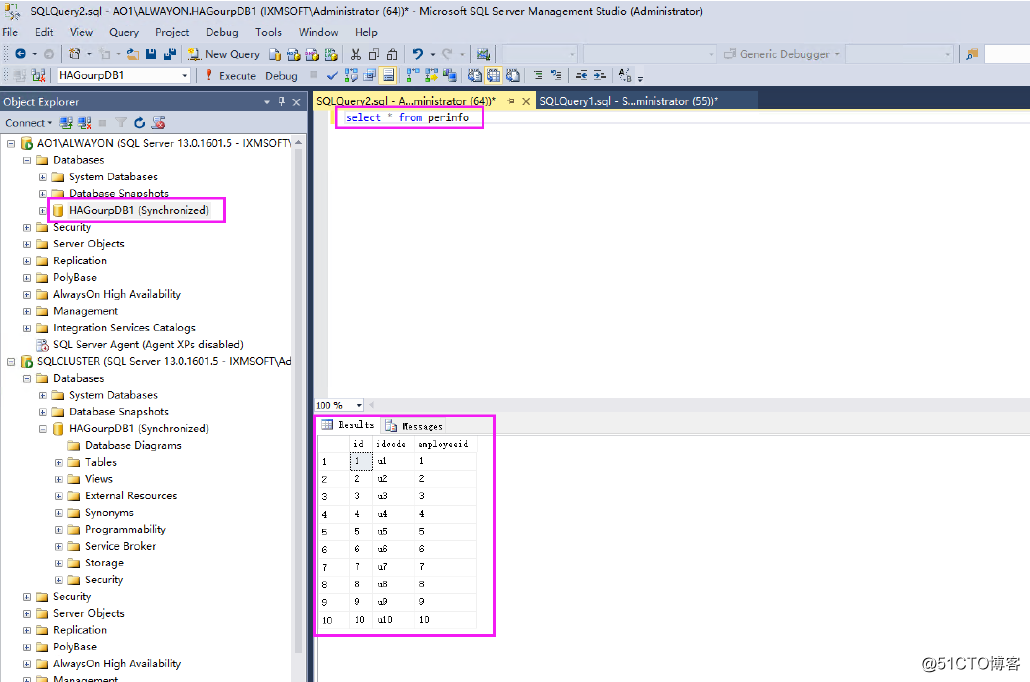Click the Undo arrow icon

417,54
